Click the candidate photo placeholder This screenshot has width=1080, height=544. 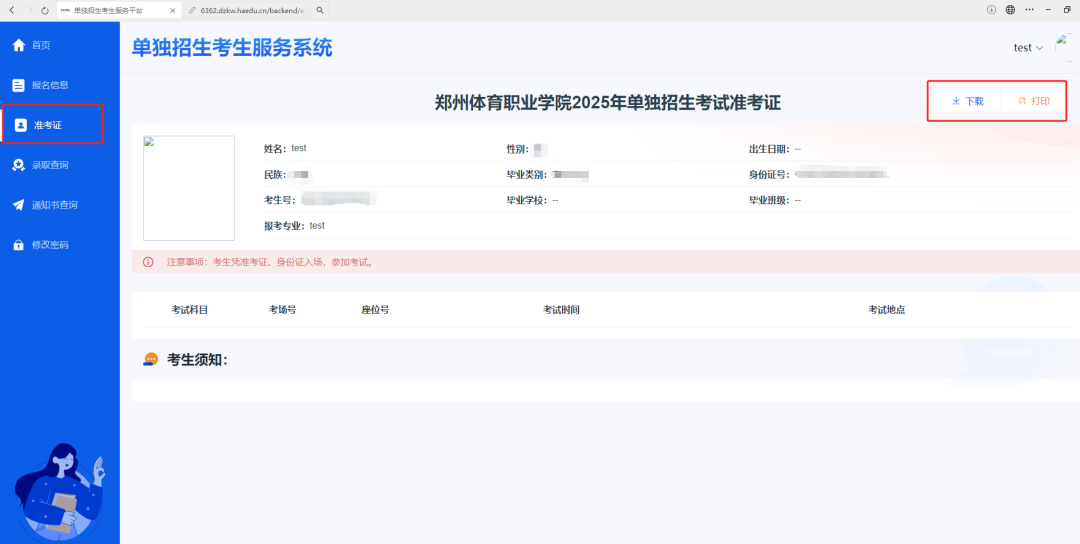188,188
